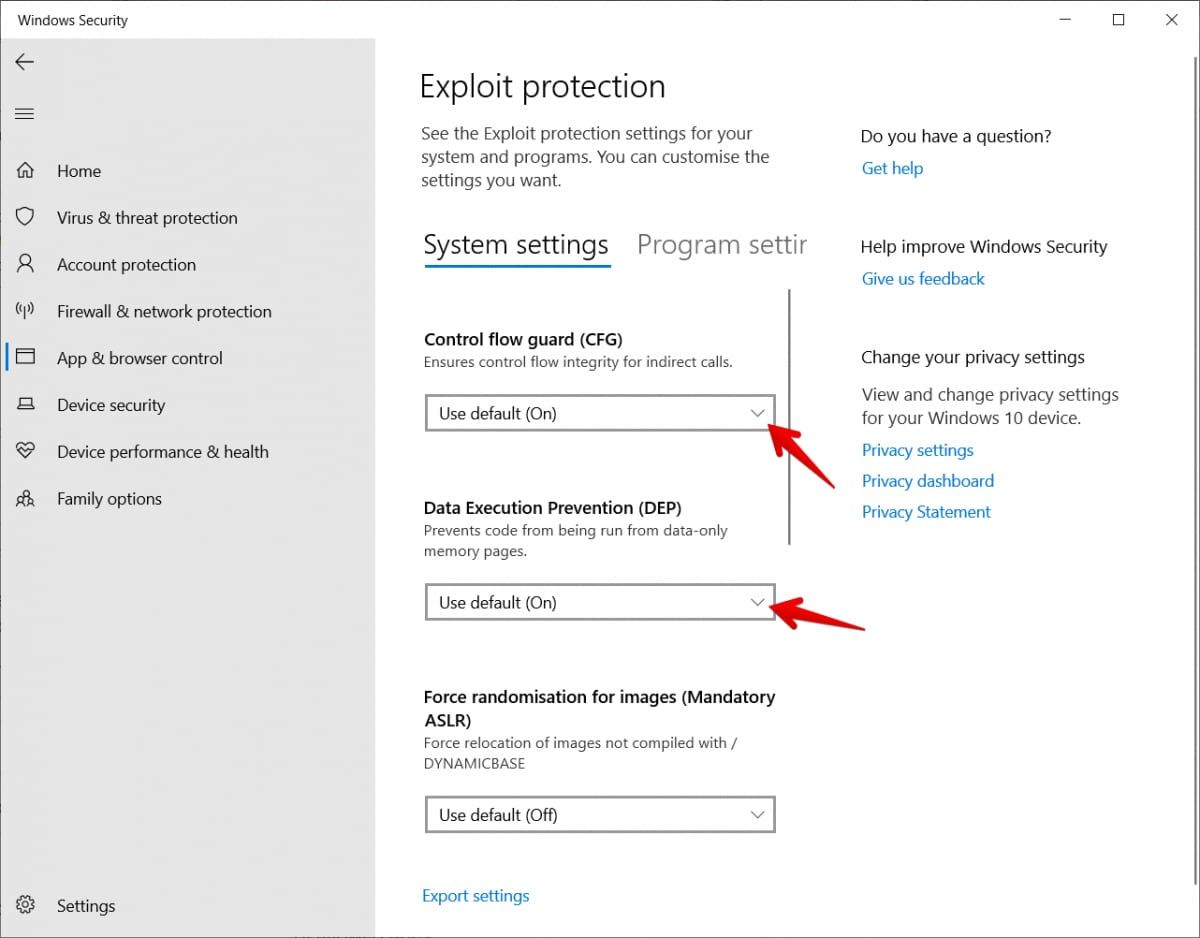Open Device security section
This screenshot has width=1200, height=938.
(111, 405)
